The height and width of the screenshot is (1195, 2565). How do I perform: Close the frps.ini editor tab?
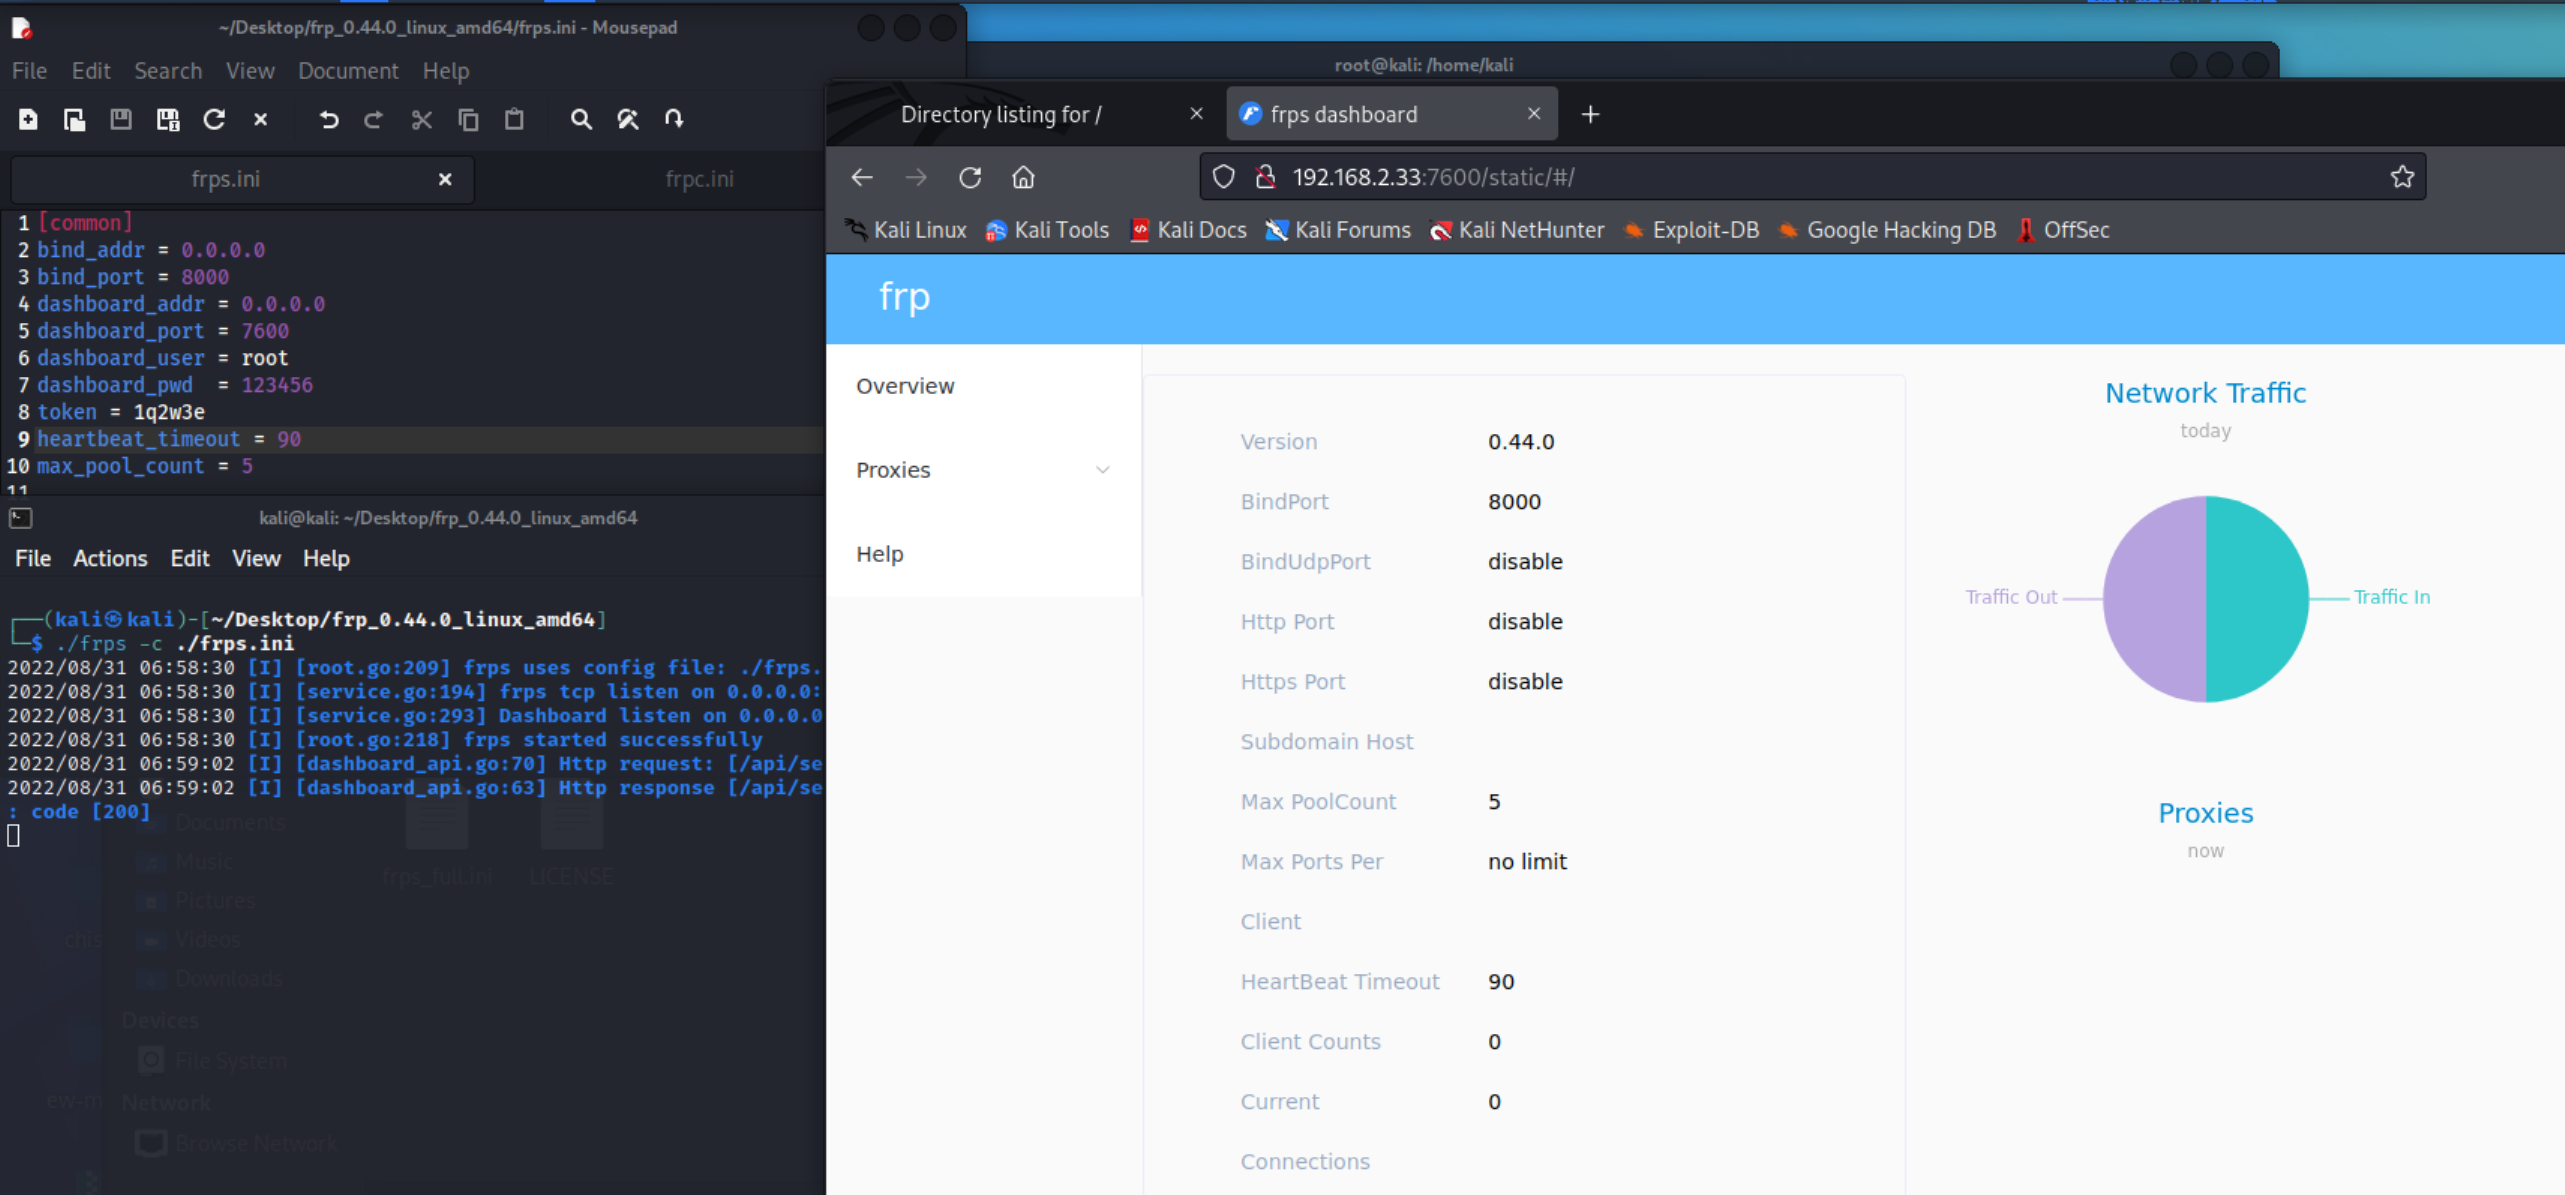[445, 179]
